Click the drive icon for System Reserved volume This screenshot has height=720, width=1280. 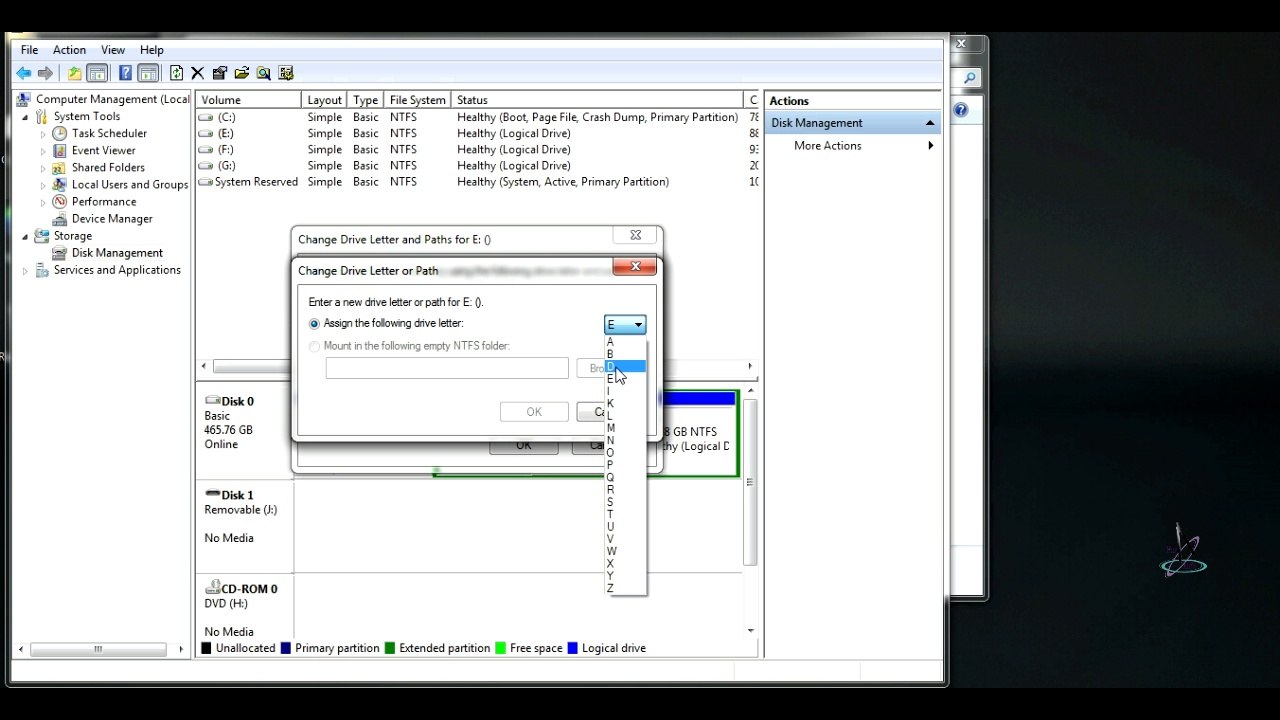point(206,182)
